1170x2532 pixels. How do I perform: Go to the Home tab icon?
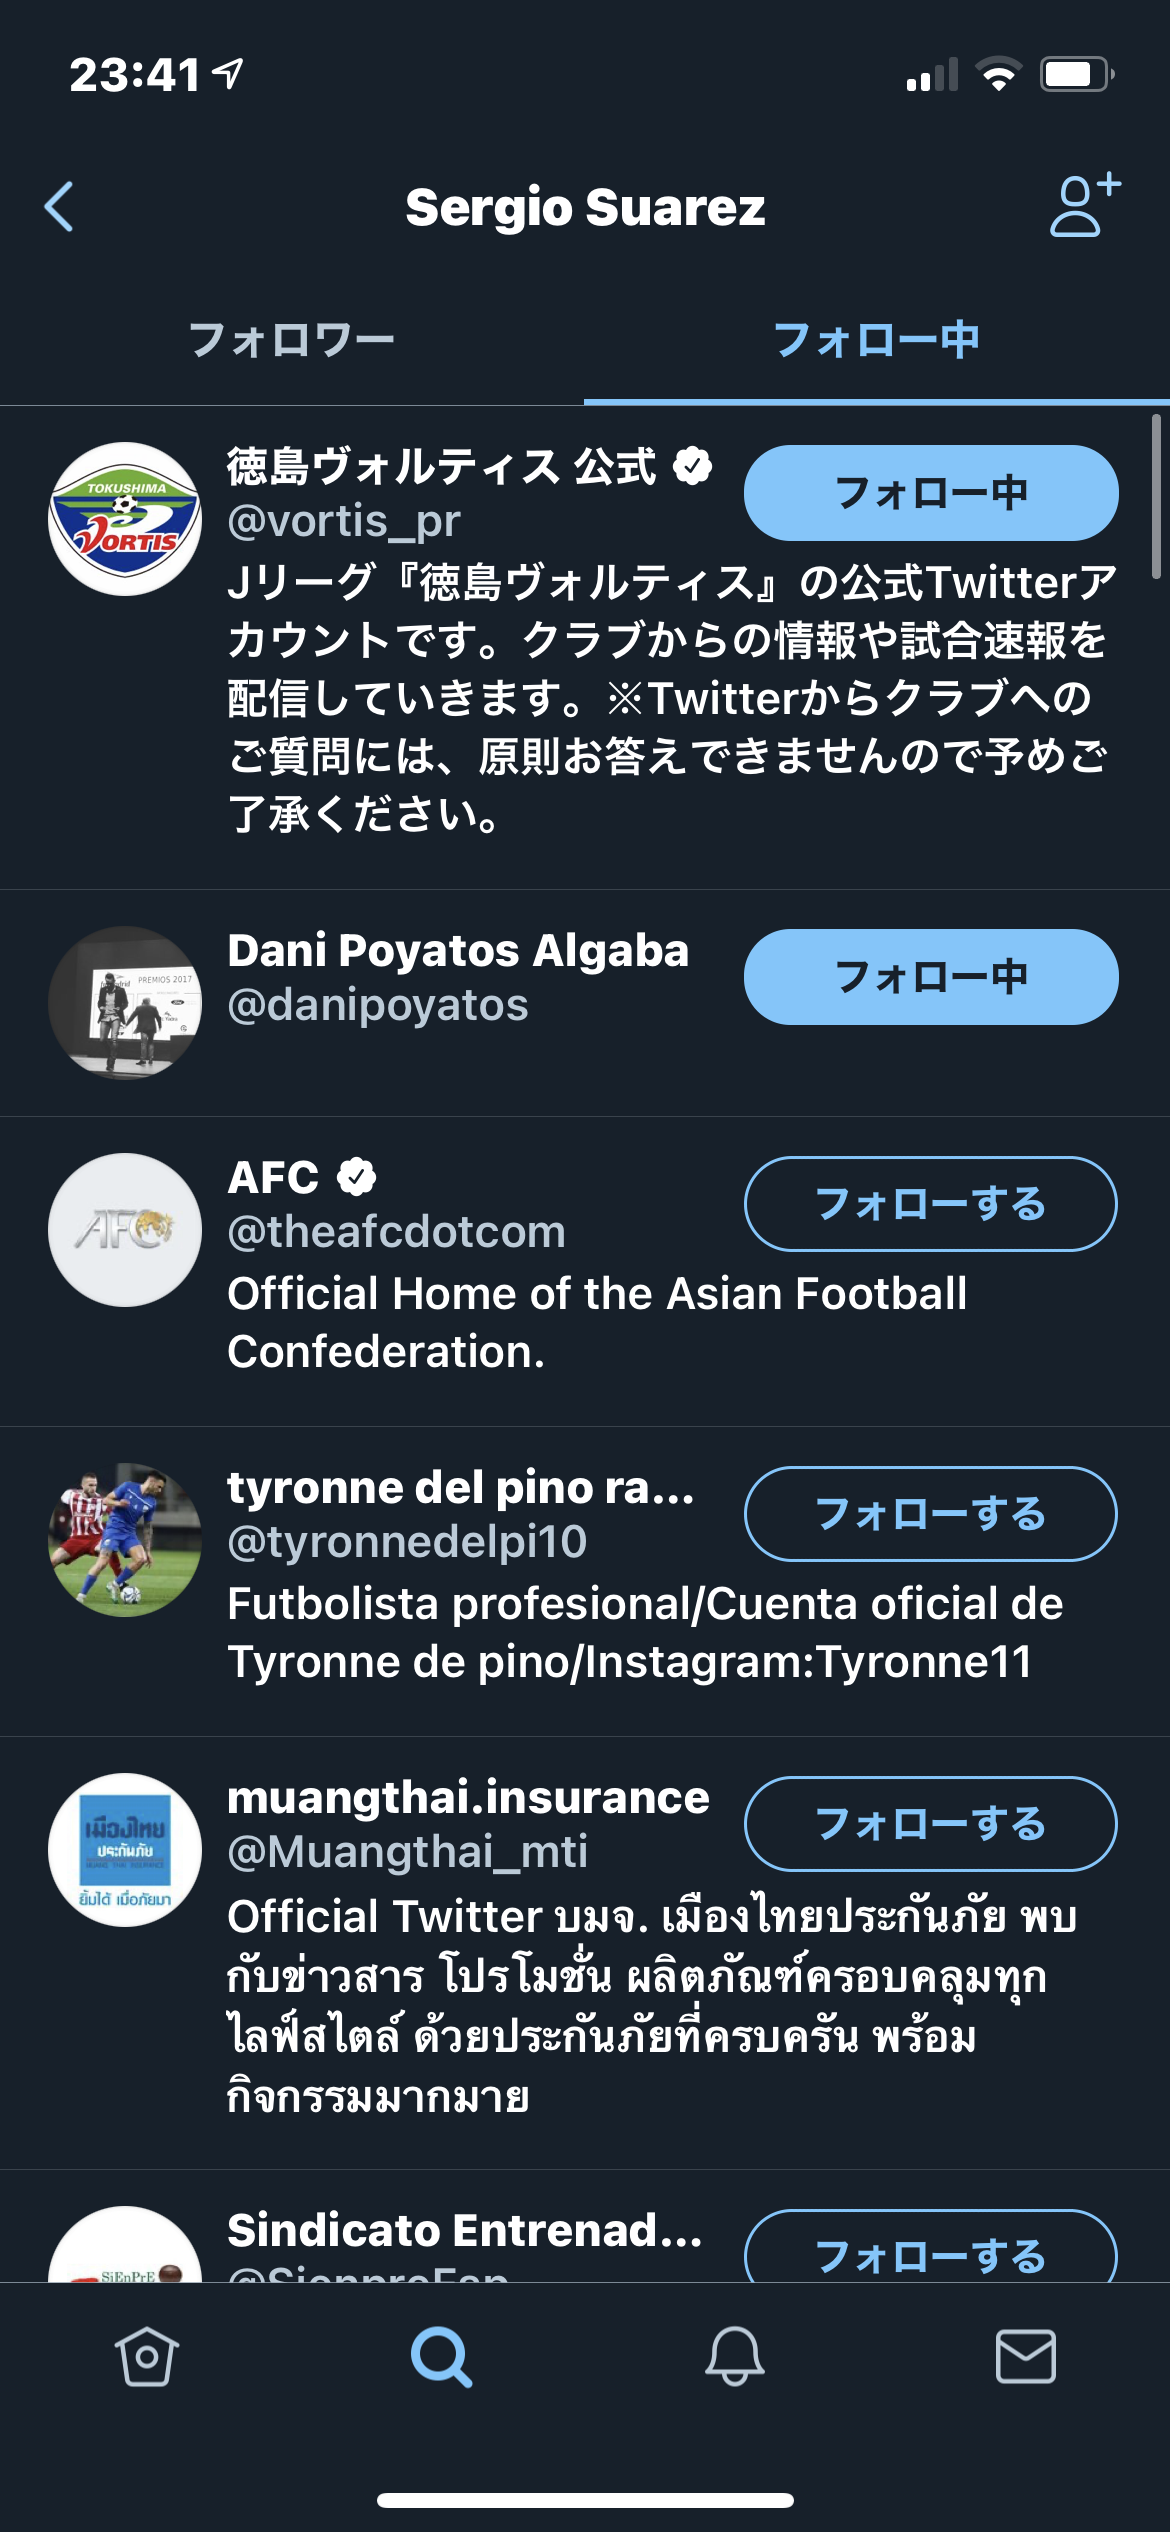click(x=147, y=2356)
